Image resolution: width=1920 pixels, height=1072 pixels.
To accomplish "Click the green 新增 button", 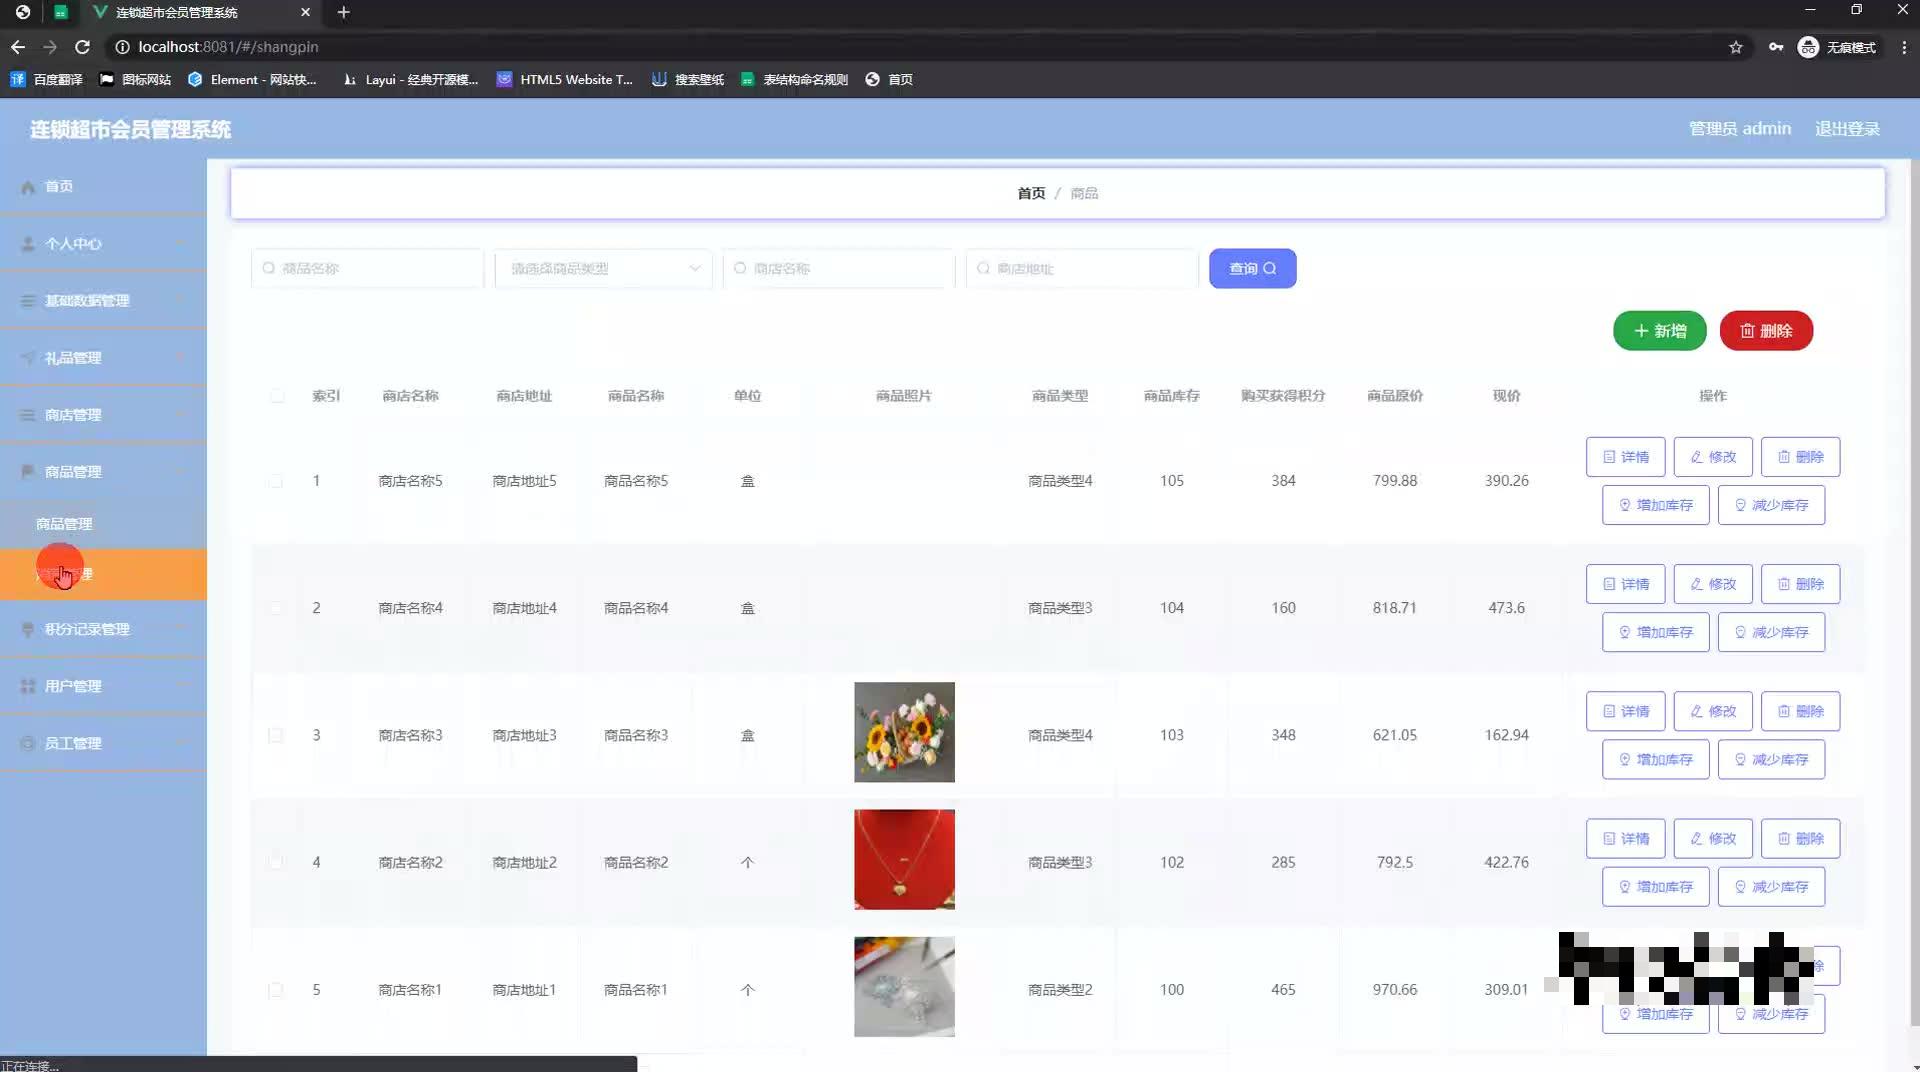I will point(1659,331).
